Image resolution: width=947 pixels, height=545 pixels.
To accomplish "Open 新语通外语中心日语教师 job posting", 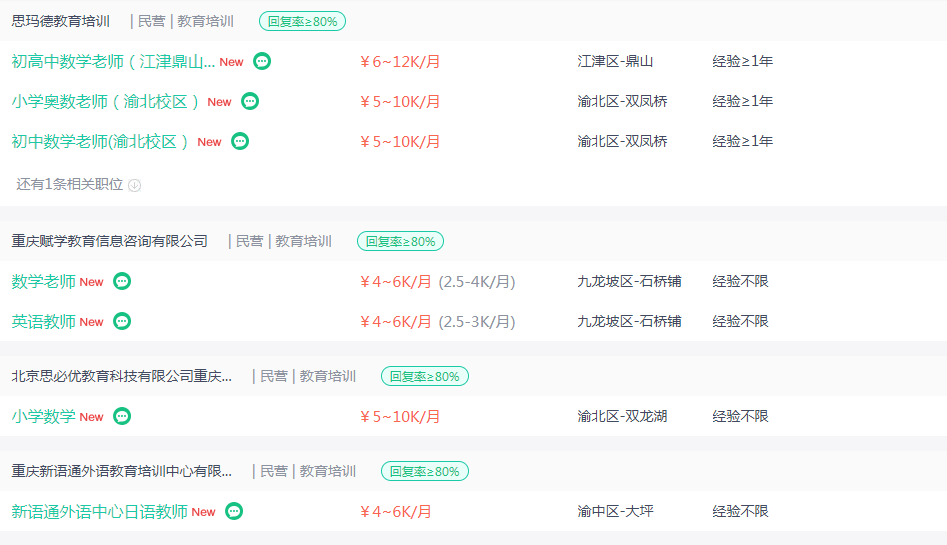I will pyautogui.click(x=100, y=512).
